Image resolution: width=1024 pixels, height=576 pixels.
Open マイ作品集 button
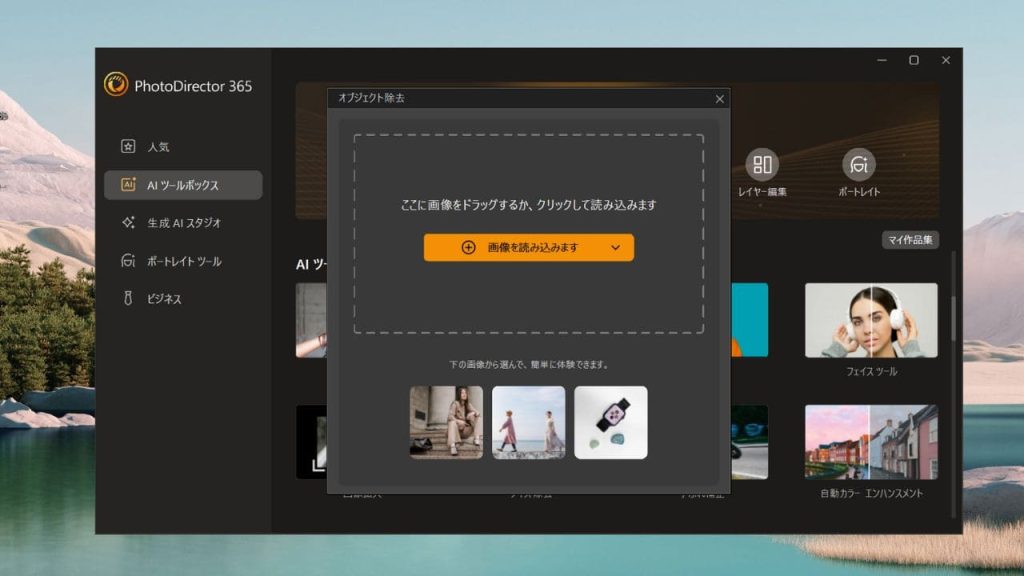pos(909,240)
